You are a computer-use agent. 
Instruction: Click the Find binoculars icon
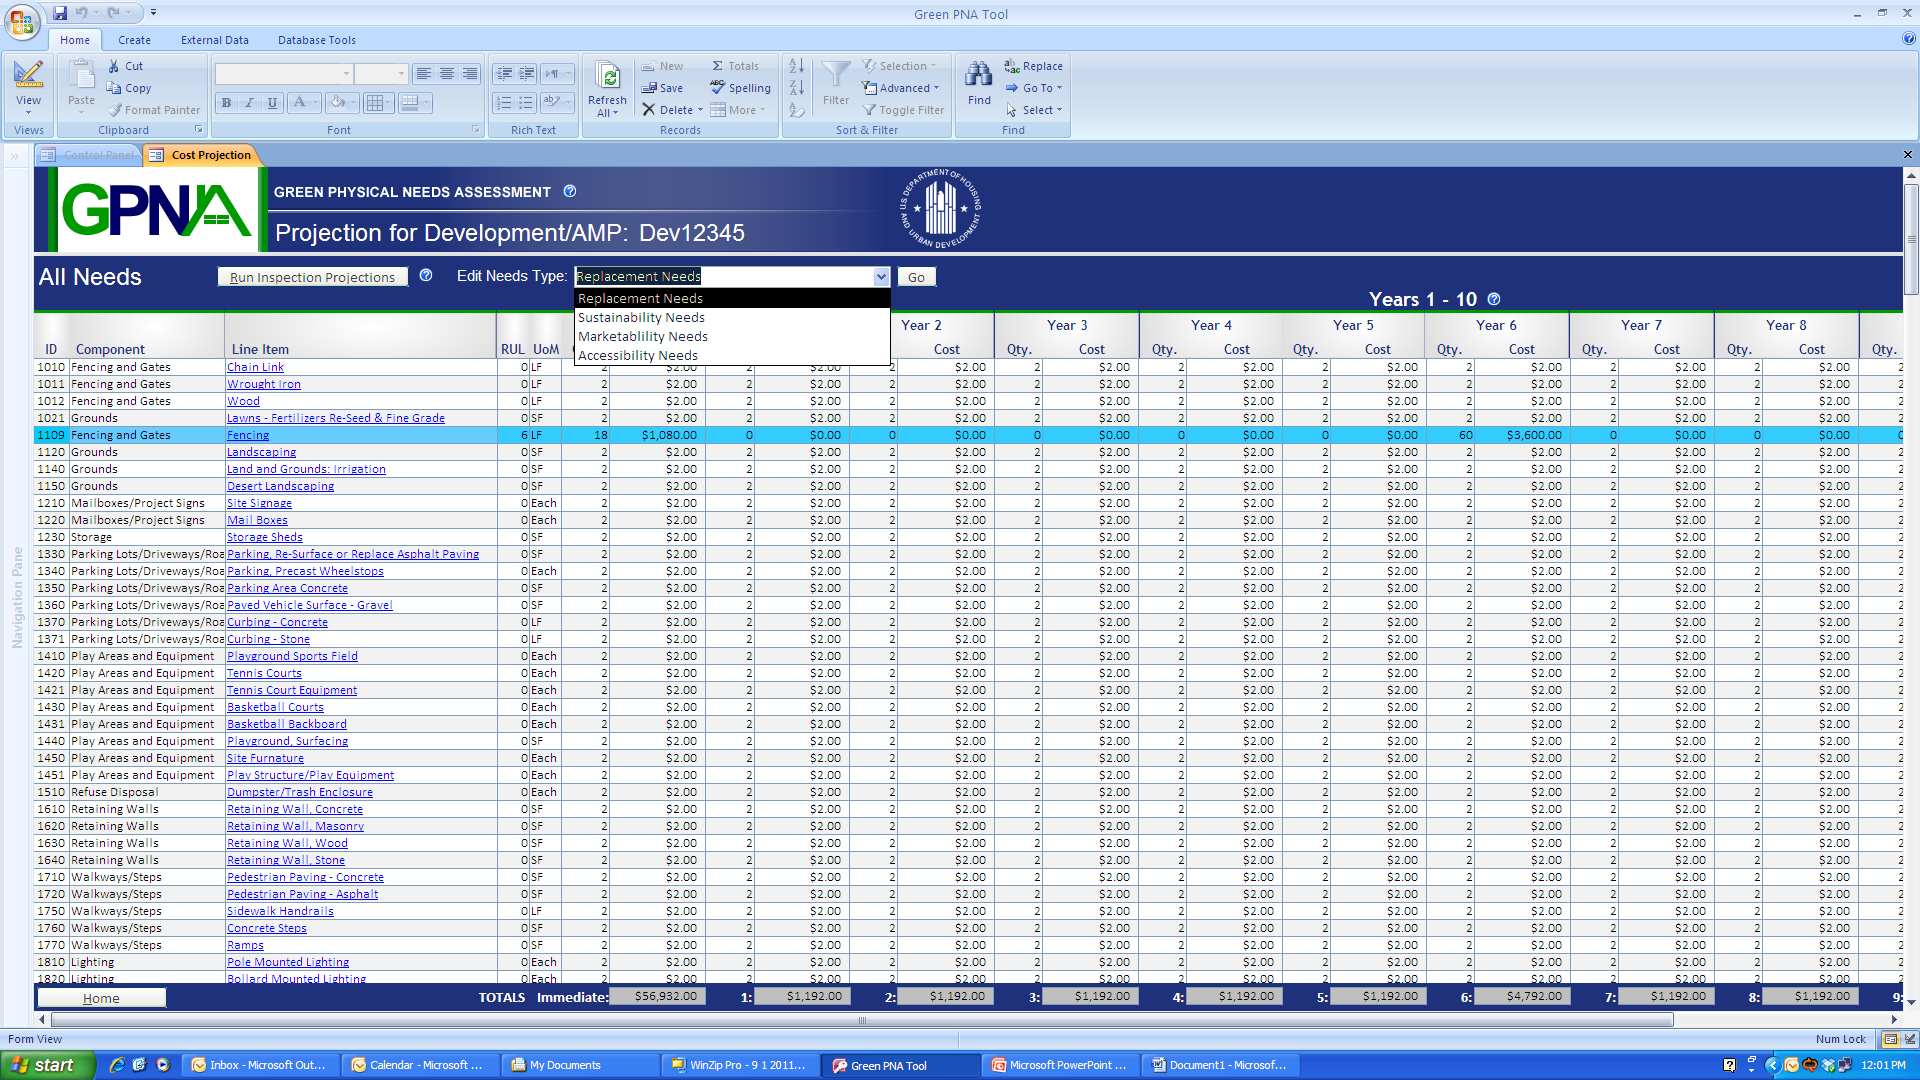(x=979, y=75)
